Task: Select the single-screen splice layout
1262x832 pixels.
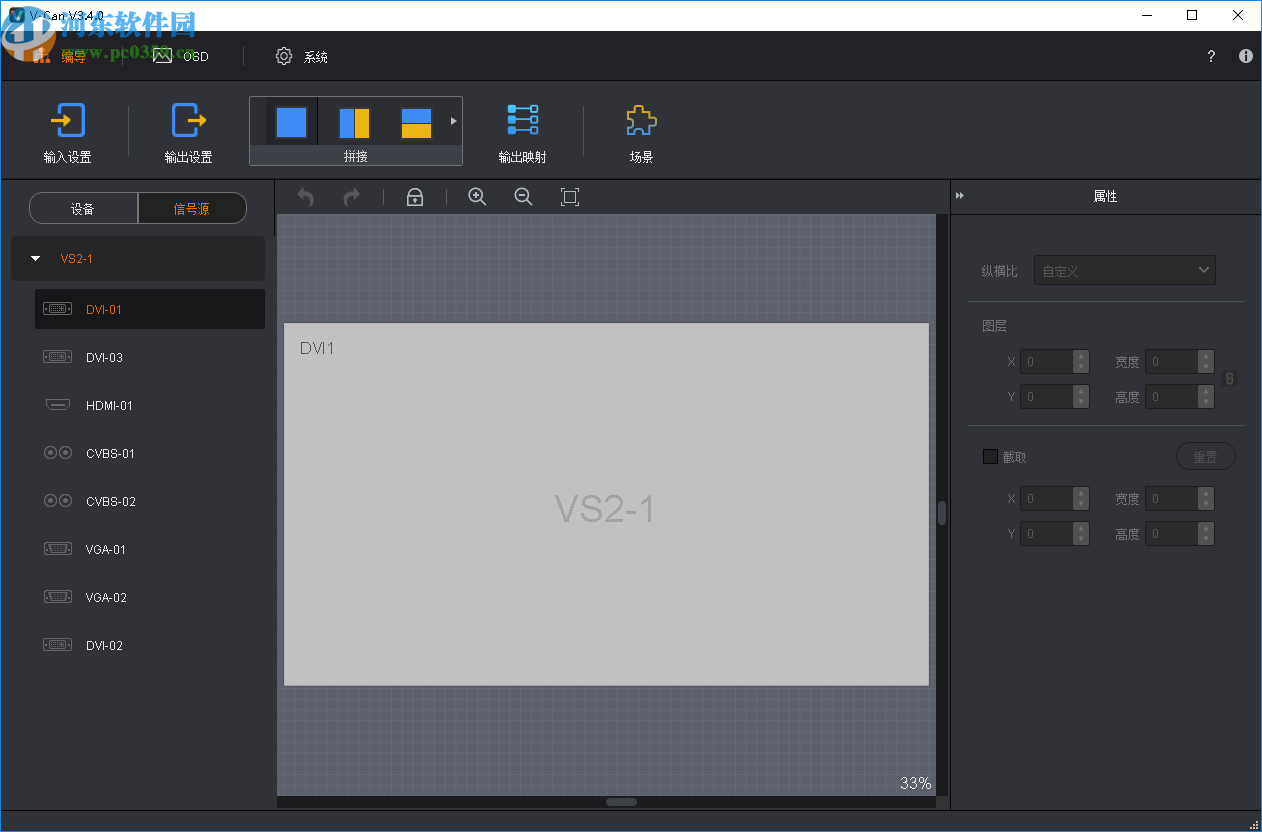Action: (x=291, y=122)
